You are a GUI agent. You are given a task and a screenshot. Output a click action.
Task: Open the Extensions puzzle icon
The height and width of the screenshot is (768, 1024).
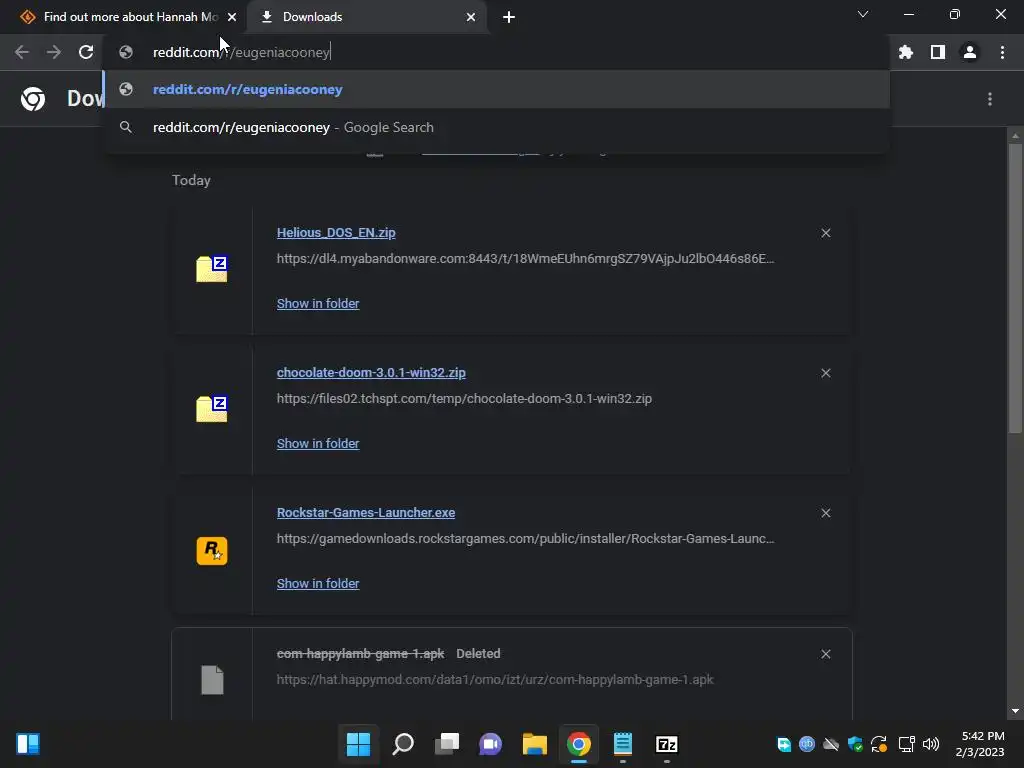pyautogui.click(x=906, y=52)
